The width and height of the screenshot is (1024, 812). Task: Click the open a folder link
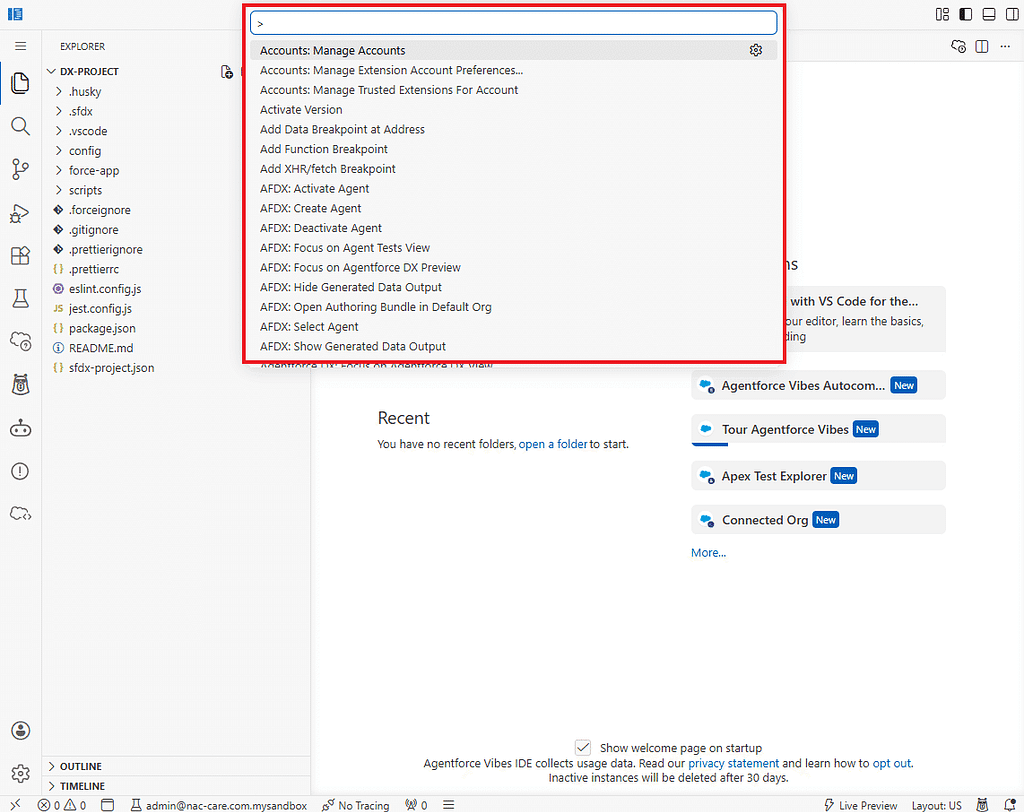[552, 444]
